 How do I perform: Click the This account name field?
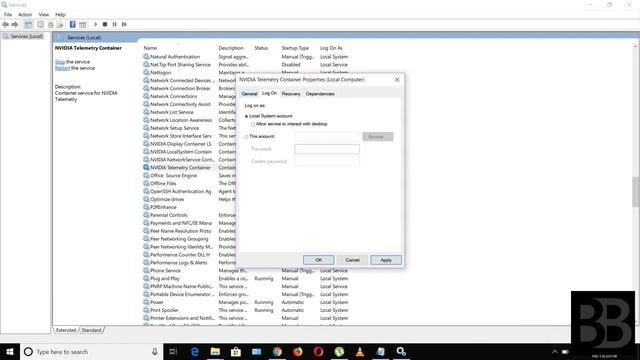pos(327,137)
